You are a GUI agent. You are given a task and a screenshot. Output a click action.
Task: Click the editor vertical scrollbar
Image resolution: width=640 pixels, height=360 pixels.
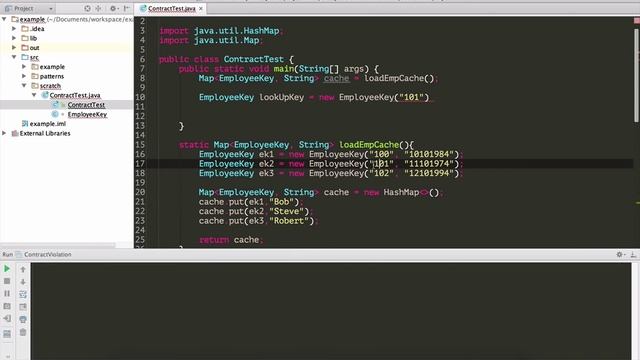(636, 75)
